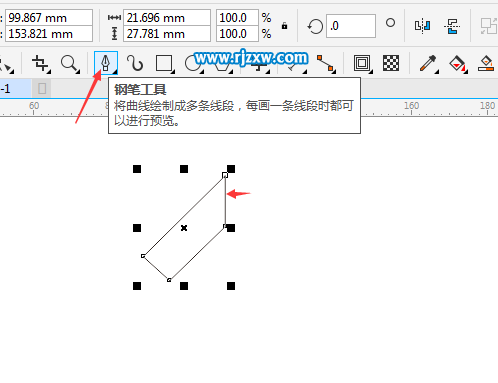The height and width of the screenshot is (383, 498).
Task: Click the lower 100.0 scale factor field
Action: pyautogui.click(x=237, y=34)
